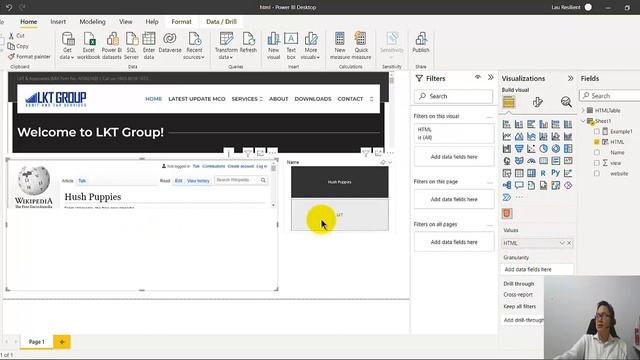The image size is (640, 360).
Task: Click the Filters pane Search box
Action: pos(453,96)
